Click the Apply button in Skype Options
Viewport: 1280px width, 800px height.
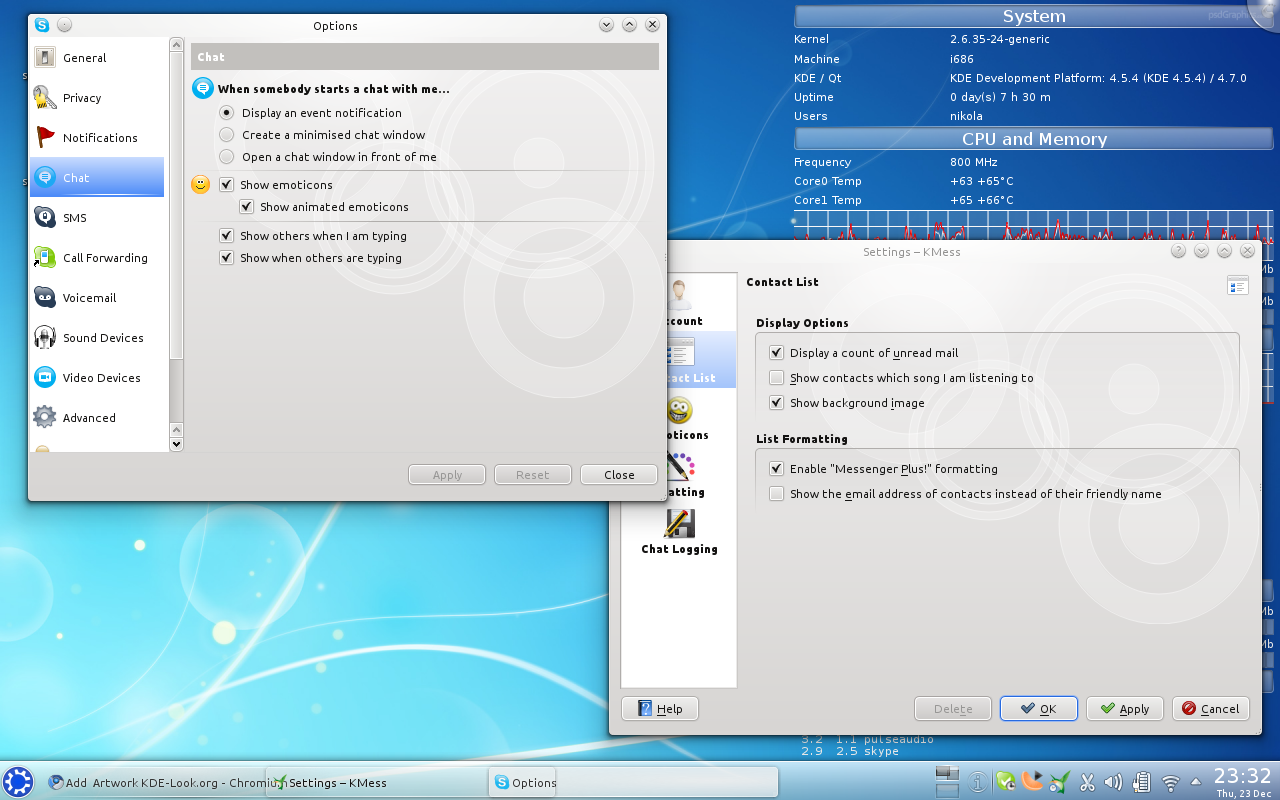[447, 475]
